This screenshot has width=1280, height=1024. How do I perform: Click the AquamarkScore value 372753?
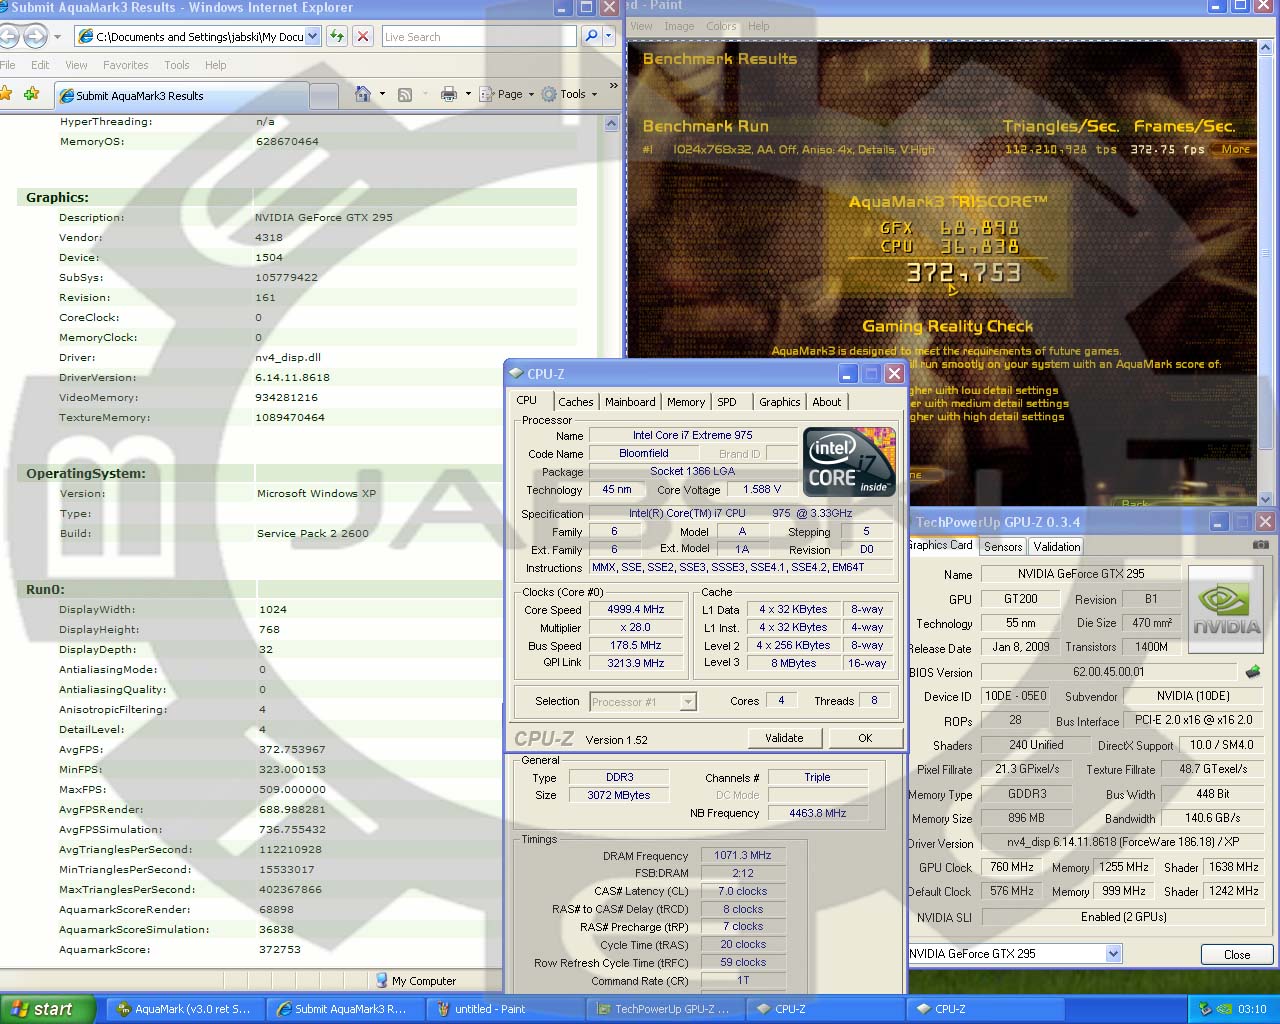[x=280, y=950]
